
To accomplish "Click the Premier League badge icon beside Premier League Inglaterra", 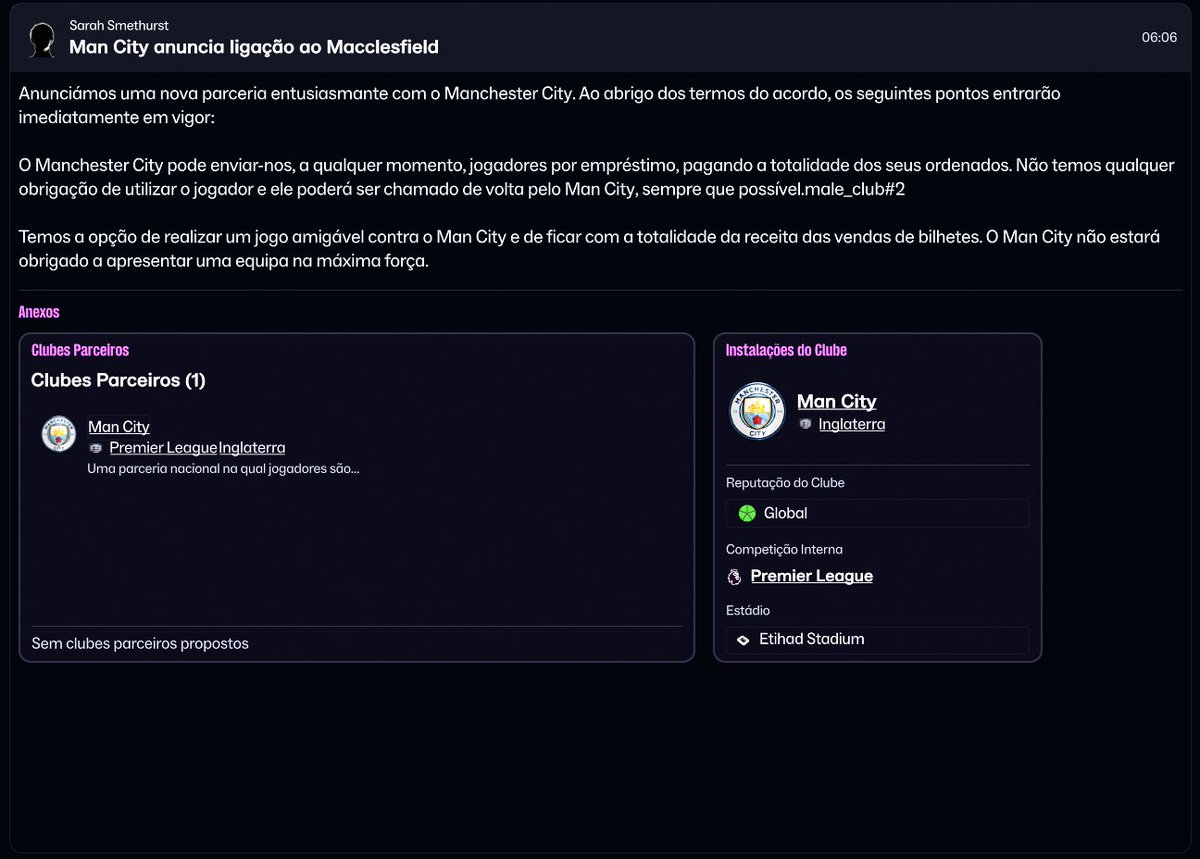I will pos(96,448).
